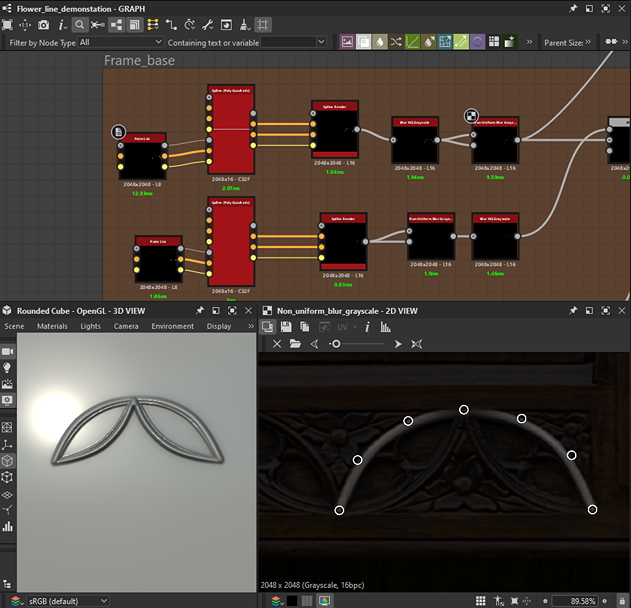Image resolution: width=631 pixels, height=608 pixels.
Task: Click the magnifier search icon in graph toolbar
Action: tap(81, 23)
